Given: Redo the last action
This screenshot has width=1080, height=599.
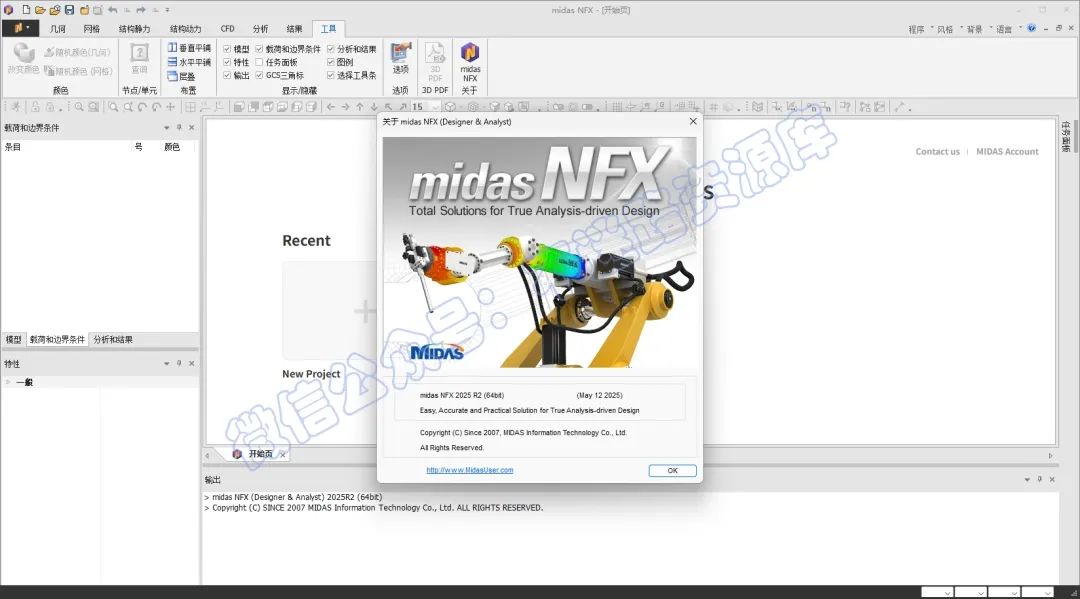Looking at the screenshot, I should (x=141, y=10).
